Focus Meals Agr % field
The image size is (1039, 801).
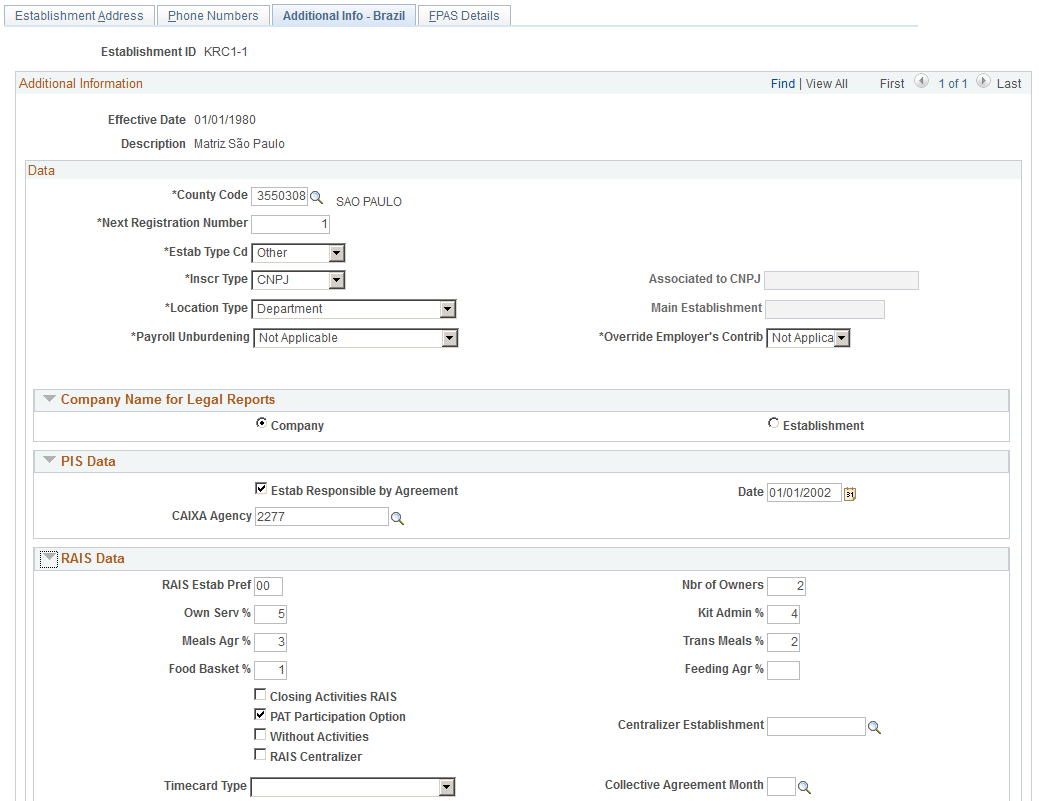(x=270, y=642)
